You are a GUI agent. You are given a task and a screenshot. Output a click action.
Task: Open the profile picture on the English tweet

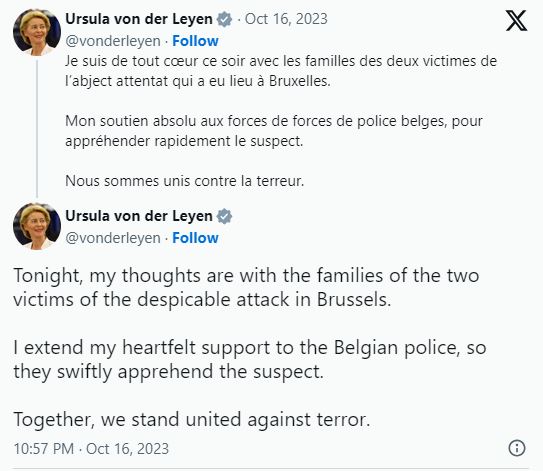tap(37, 226)
